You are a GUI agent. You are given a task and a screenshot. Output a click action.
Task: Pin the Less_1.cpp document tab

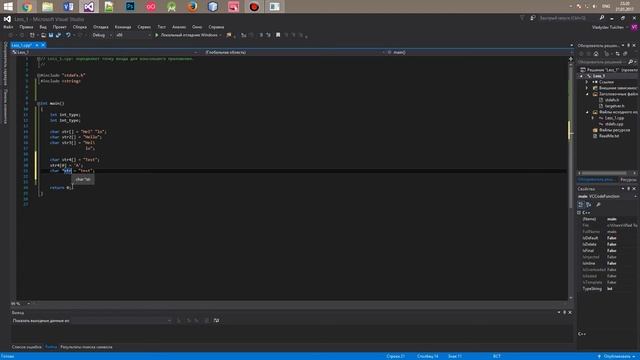click(37, 45)
